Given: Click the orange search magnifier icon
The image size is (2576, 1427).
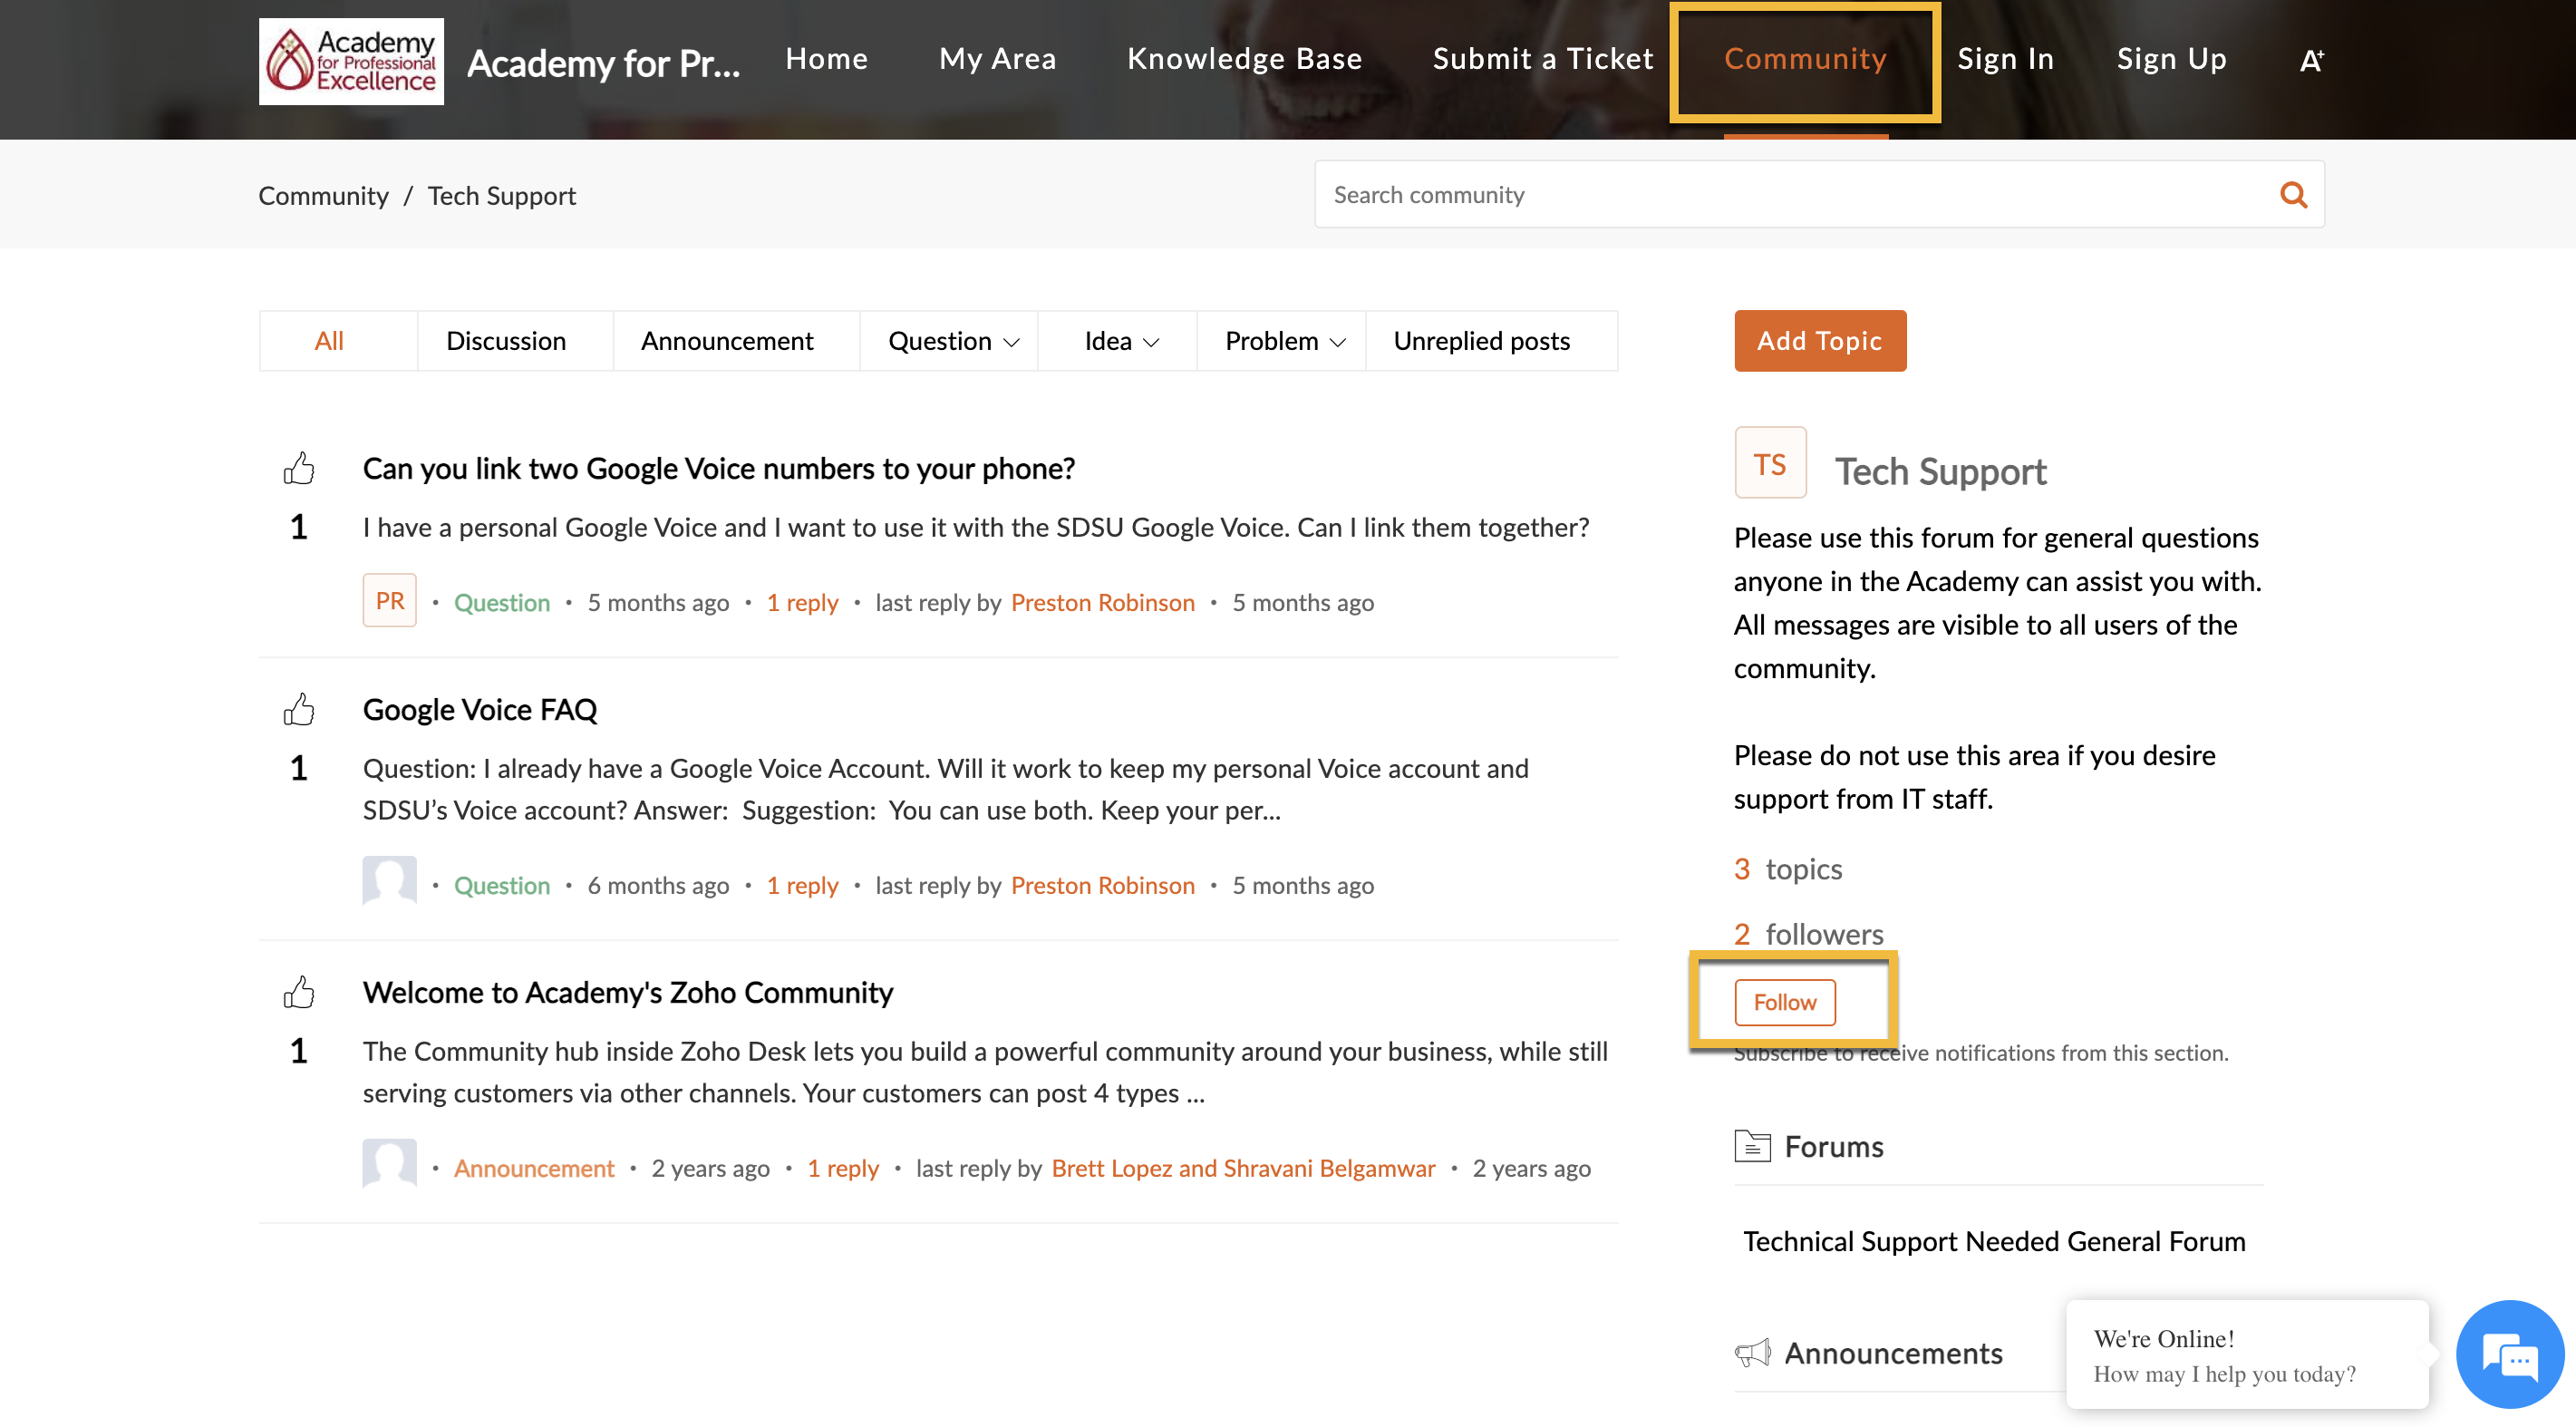Looking at the screenshot, I should (x=2293, y=195).
